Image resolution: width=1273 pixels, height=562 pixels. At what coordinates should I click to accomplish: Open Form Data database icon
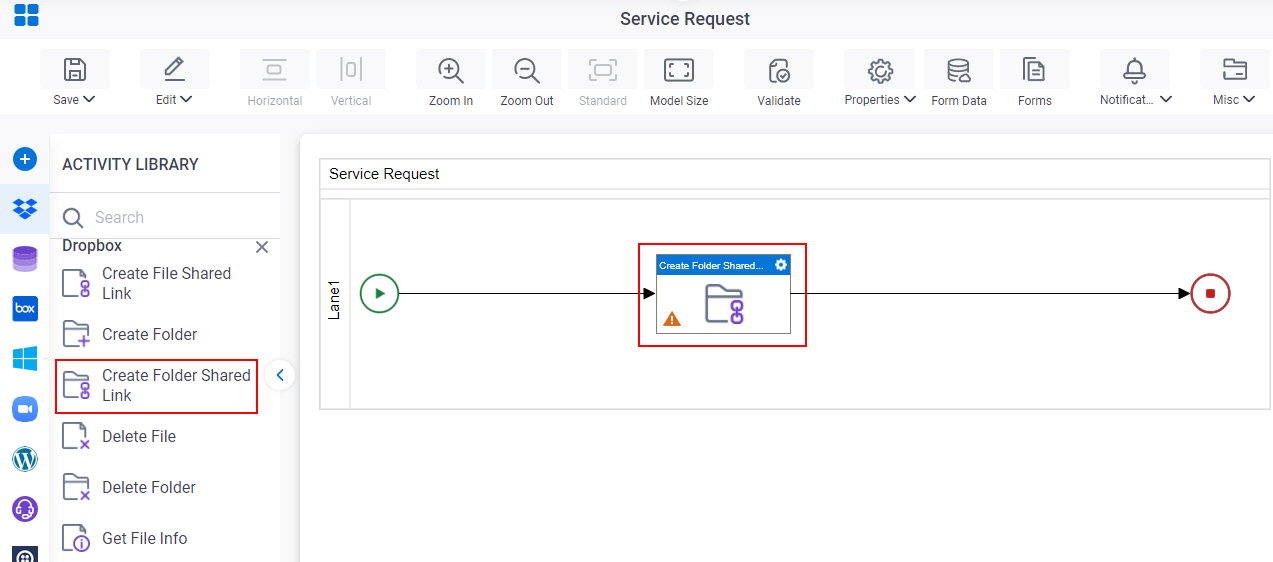(959, 70)
